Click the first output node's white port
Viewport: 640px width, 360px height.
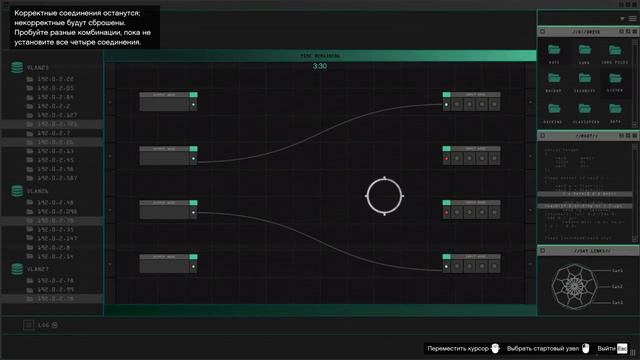[x=193, y=104]
